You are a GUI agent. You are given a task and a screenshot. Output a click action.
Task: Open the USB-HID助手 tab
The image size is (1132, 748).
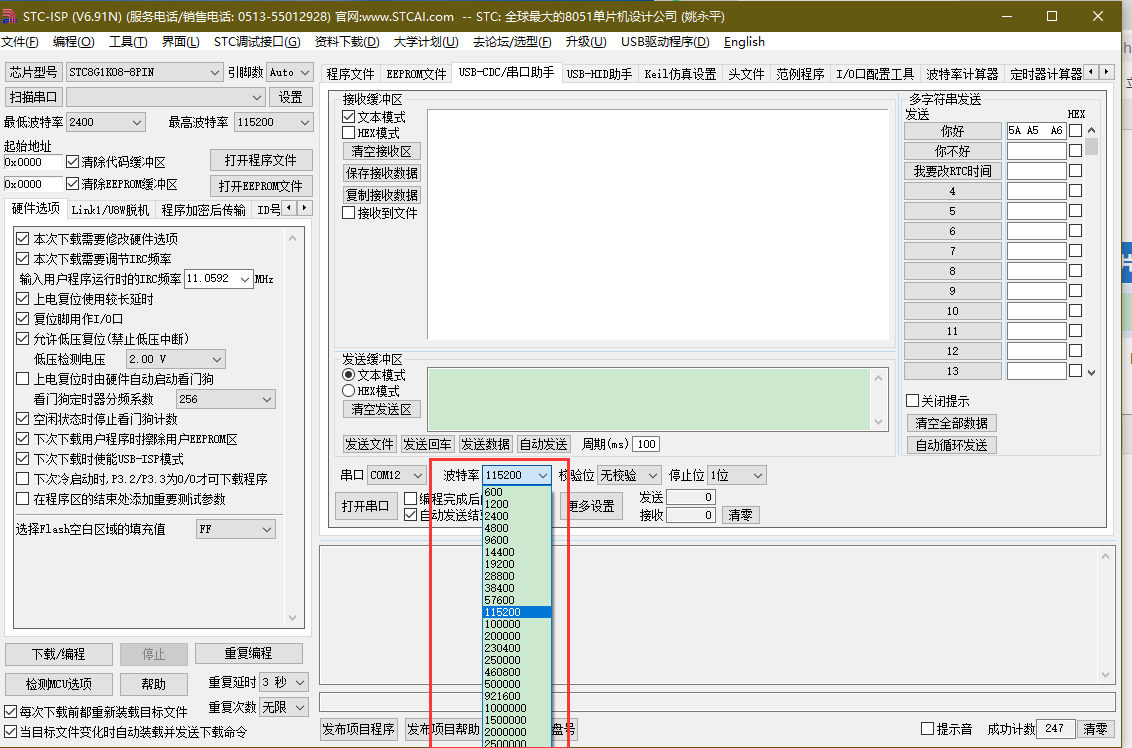[598, 74]
